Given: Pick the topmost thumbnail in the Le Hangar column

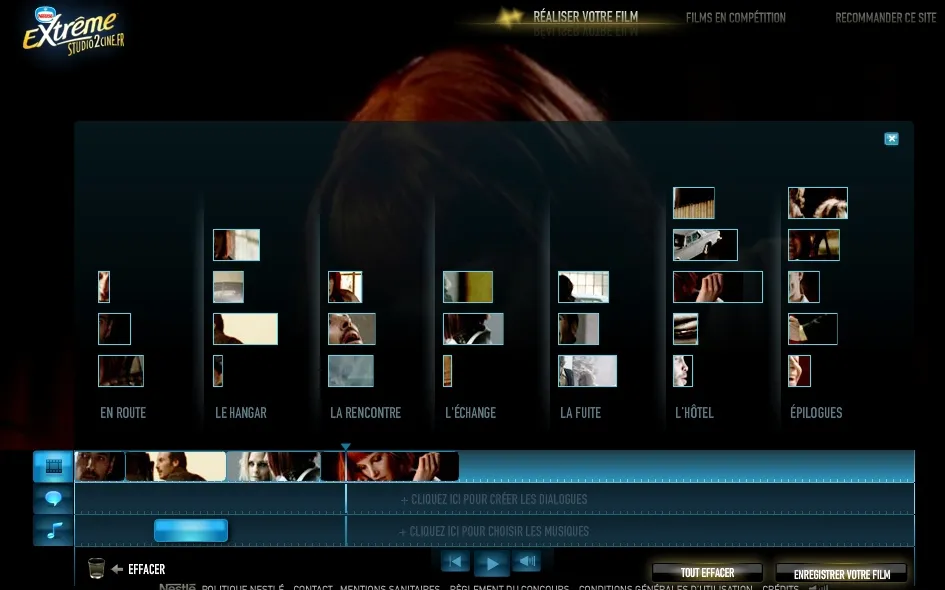Looking at the screenshot, I should [x=236, y=245].
